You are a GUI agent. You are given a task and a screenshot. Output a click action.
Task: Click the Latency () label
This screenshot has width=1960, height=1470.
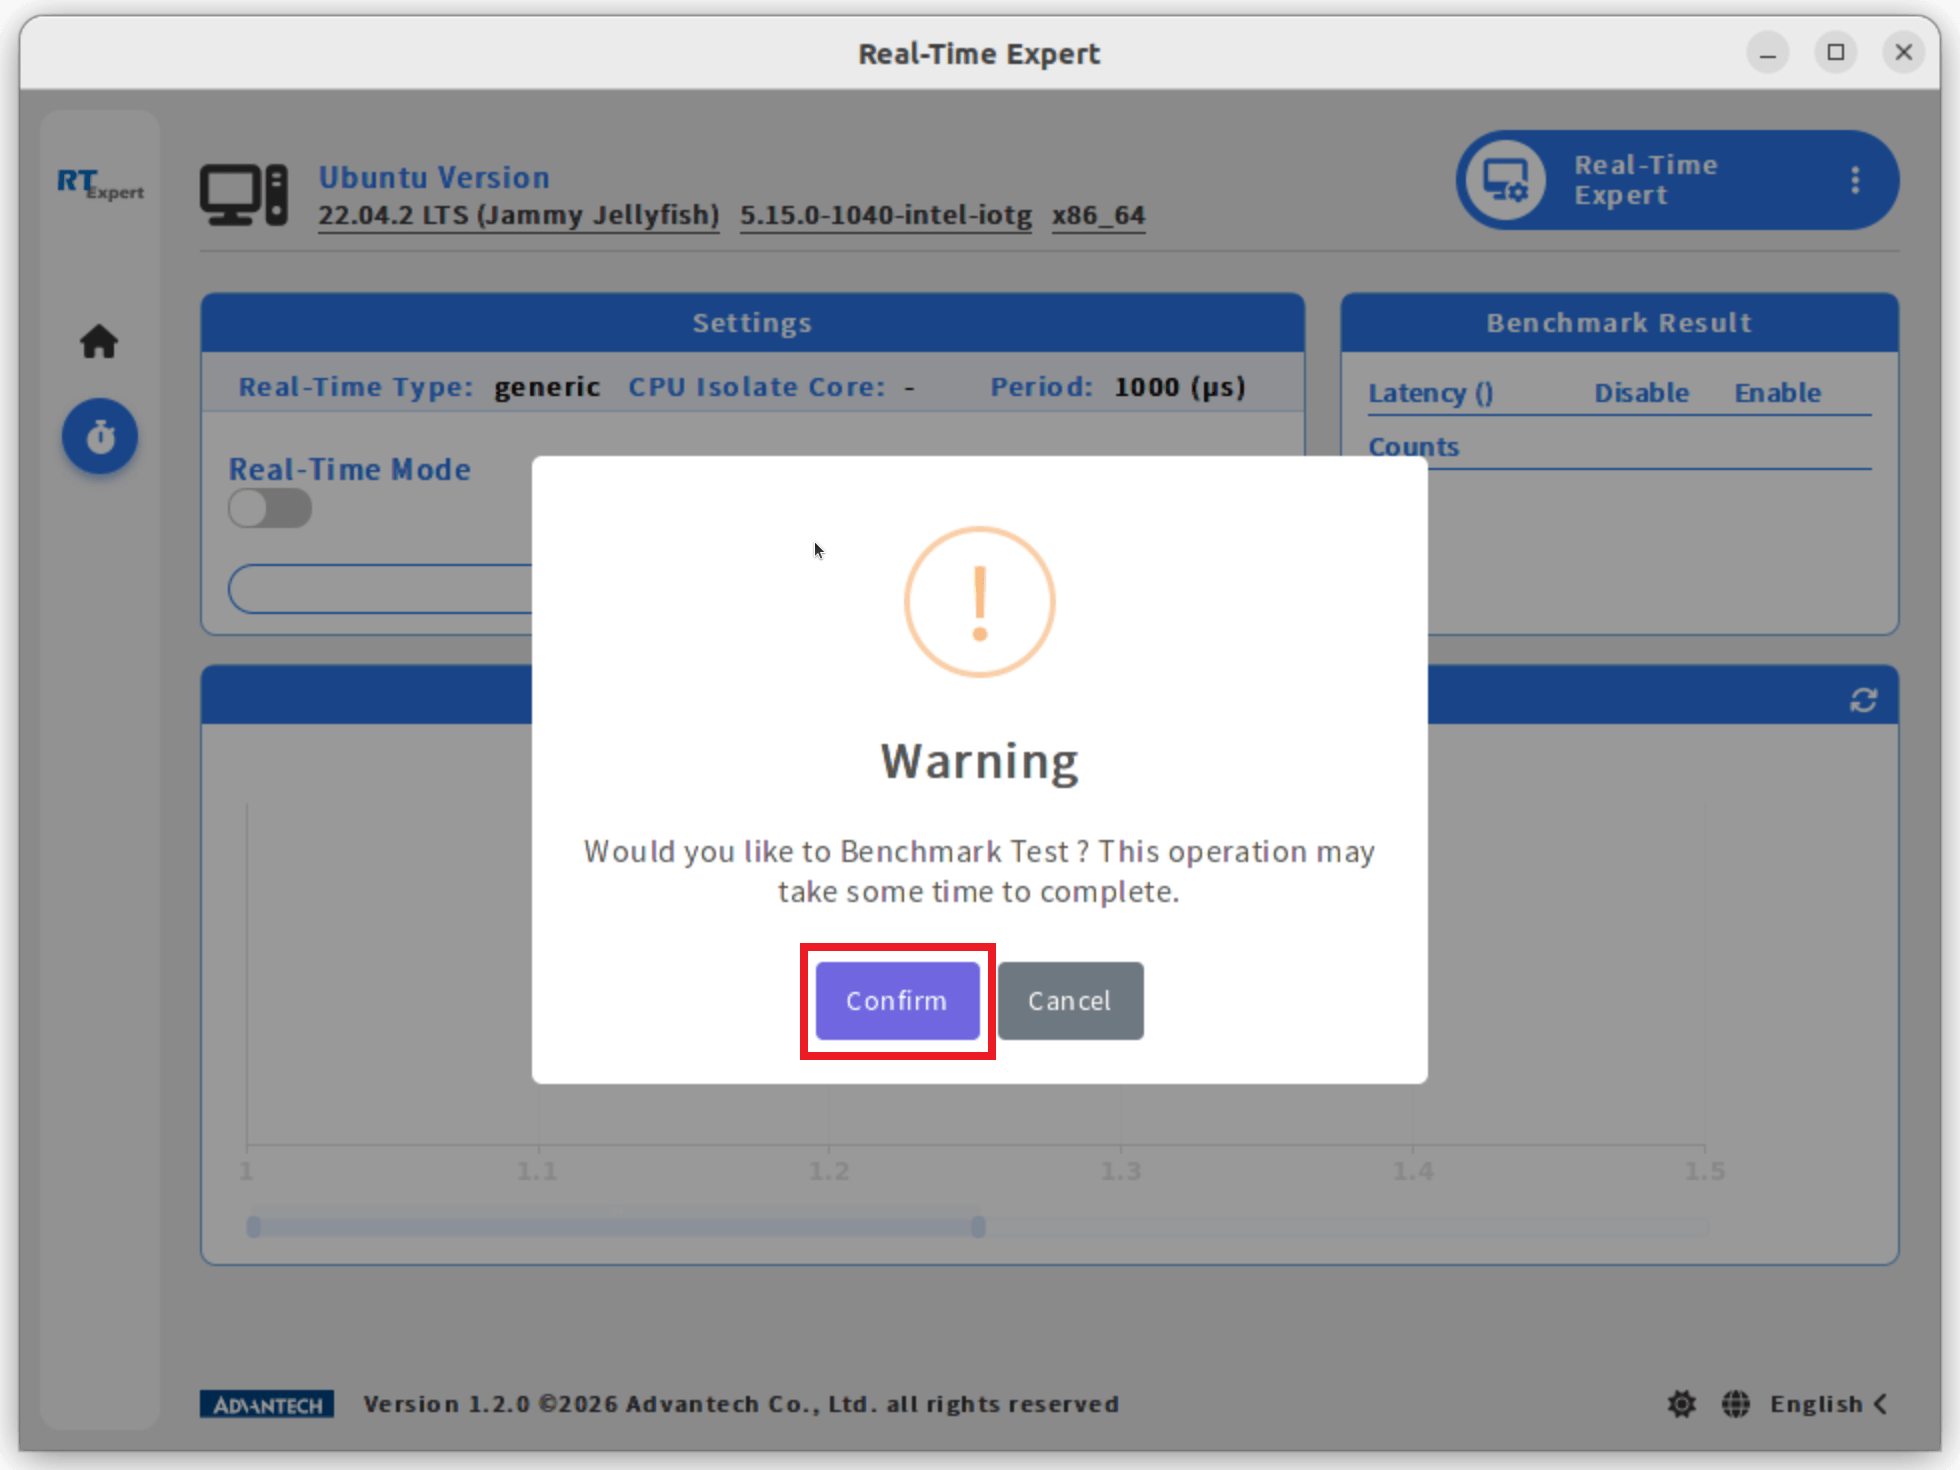click(1430, 393)
